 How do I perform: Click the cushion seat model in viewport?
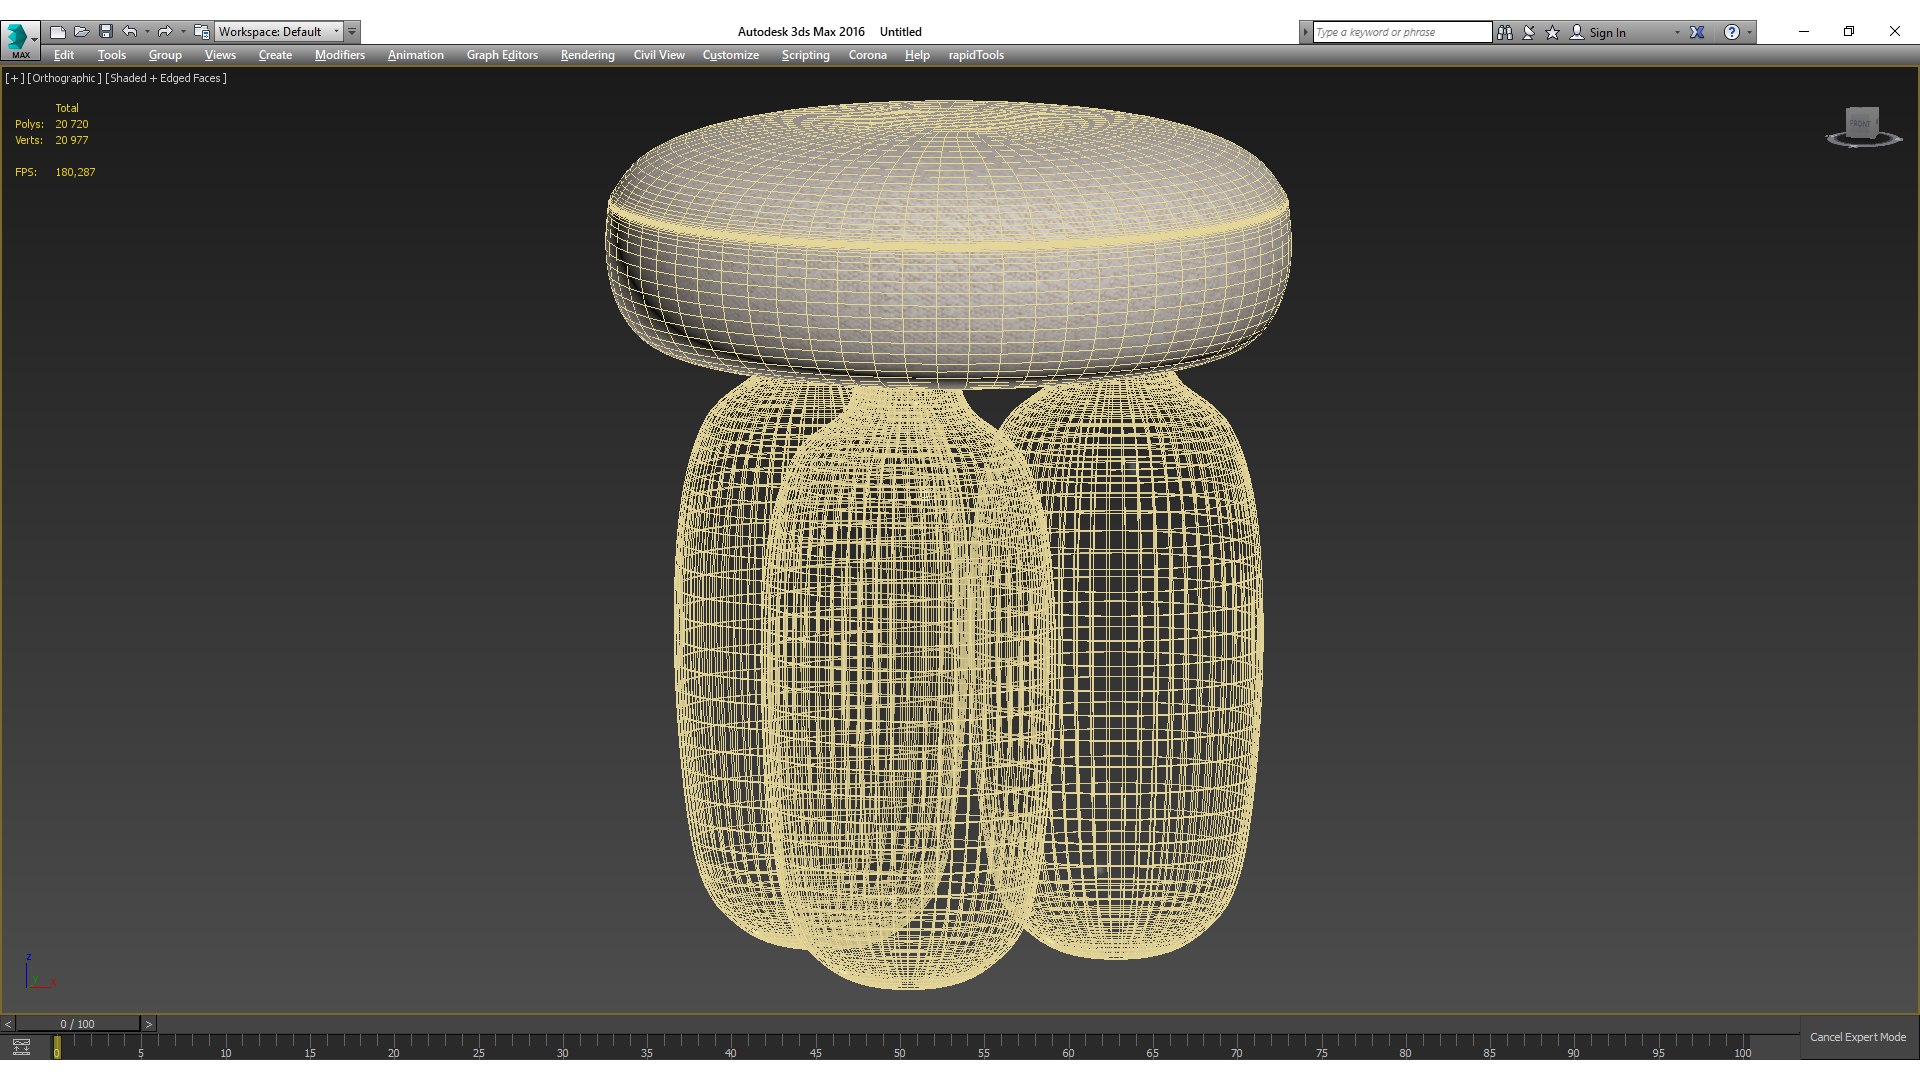[948, 245]
